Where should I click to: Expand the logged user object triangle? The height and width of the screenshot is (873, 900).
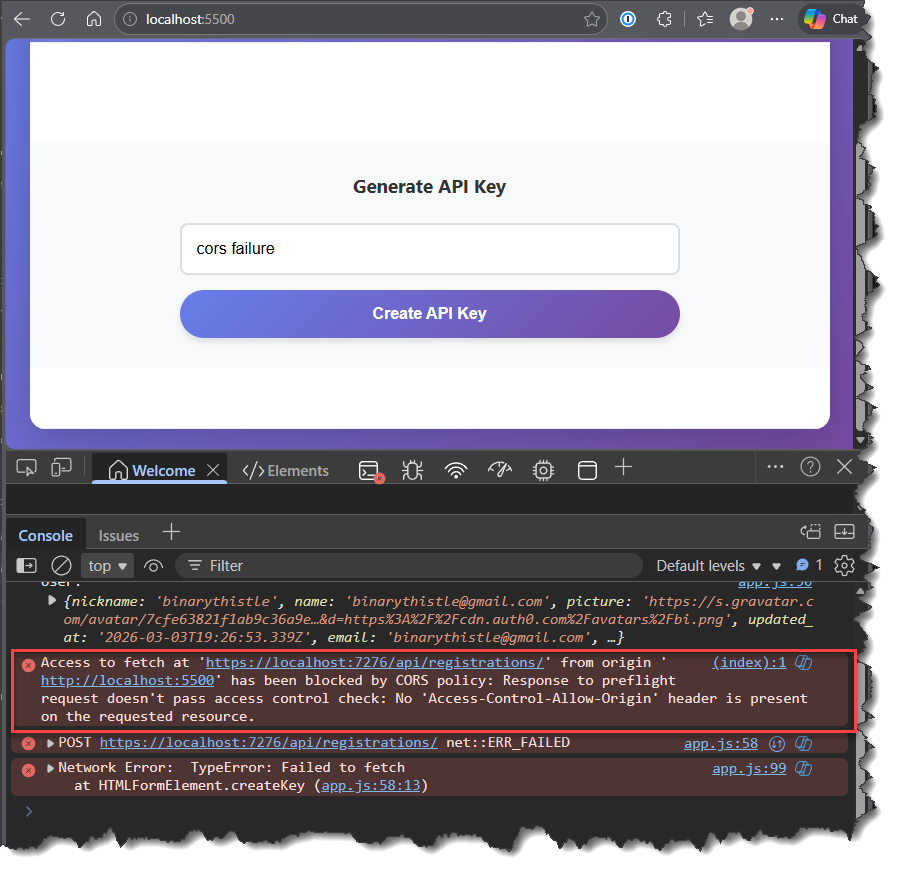coord(52,601)
